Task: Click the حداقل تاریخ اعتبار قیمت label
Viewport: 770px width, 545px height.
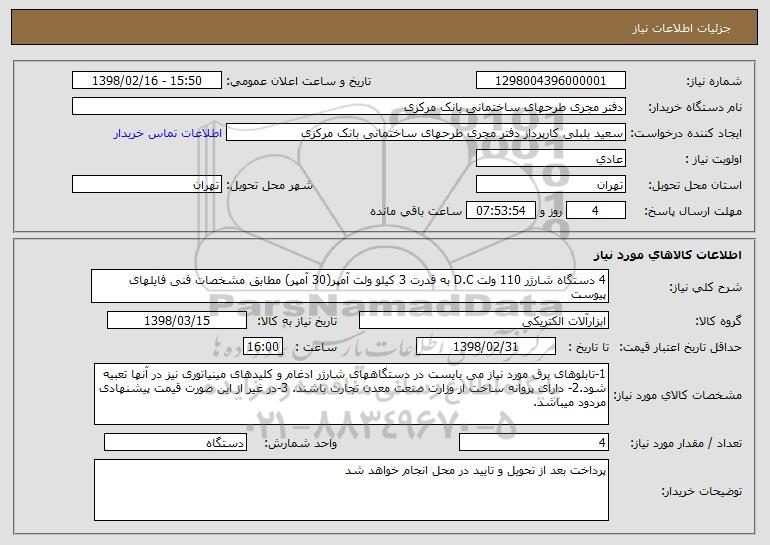Action: (680, 347)
